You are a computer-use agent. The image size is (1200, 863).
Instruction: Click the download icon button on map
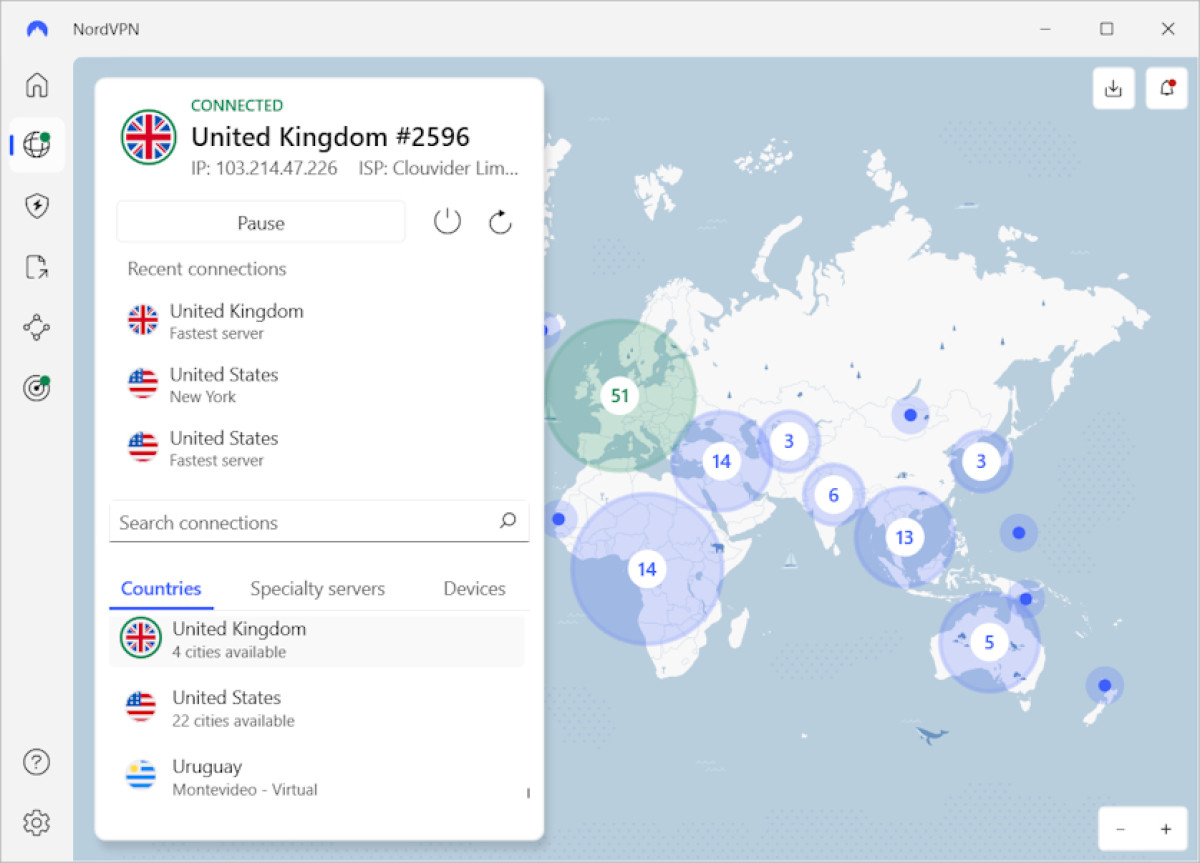[x=1113, y=88]
